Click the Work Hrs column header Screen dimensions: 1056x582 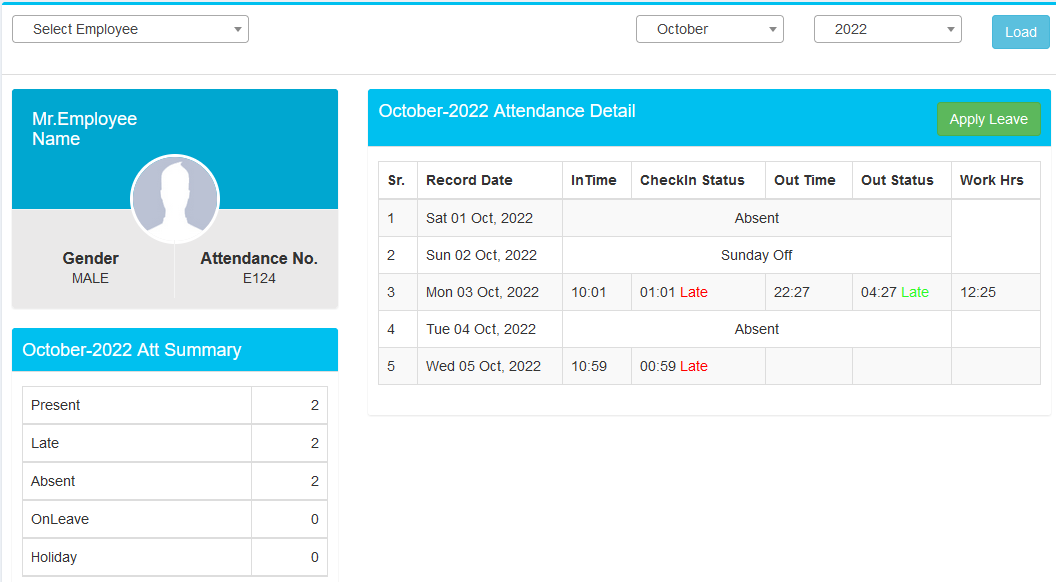pos(991,180)
